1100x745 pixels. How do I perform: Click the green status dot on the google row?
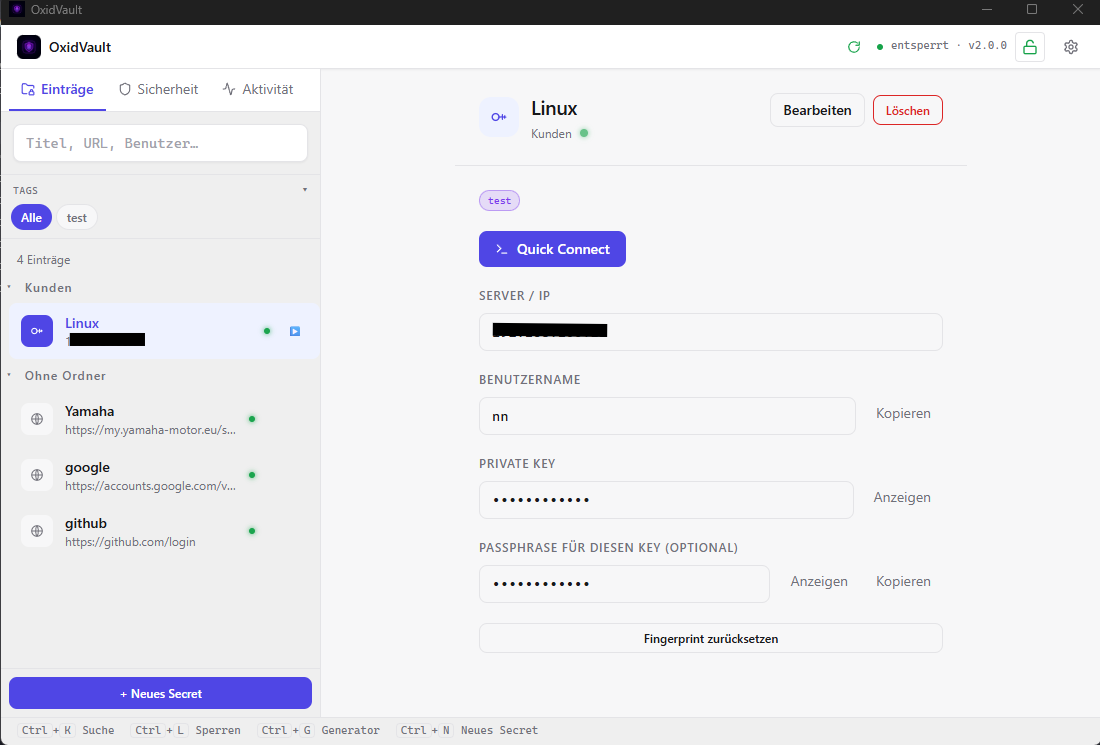point(252,476)
